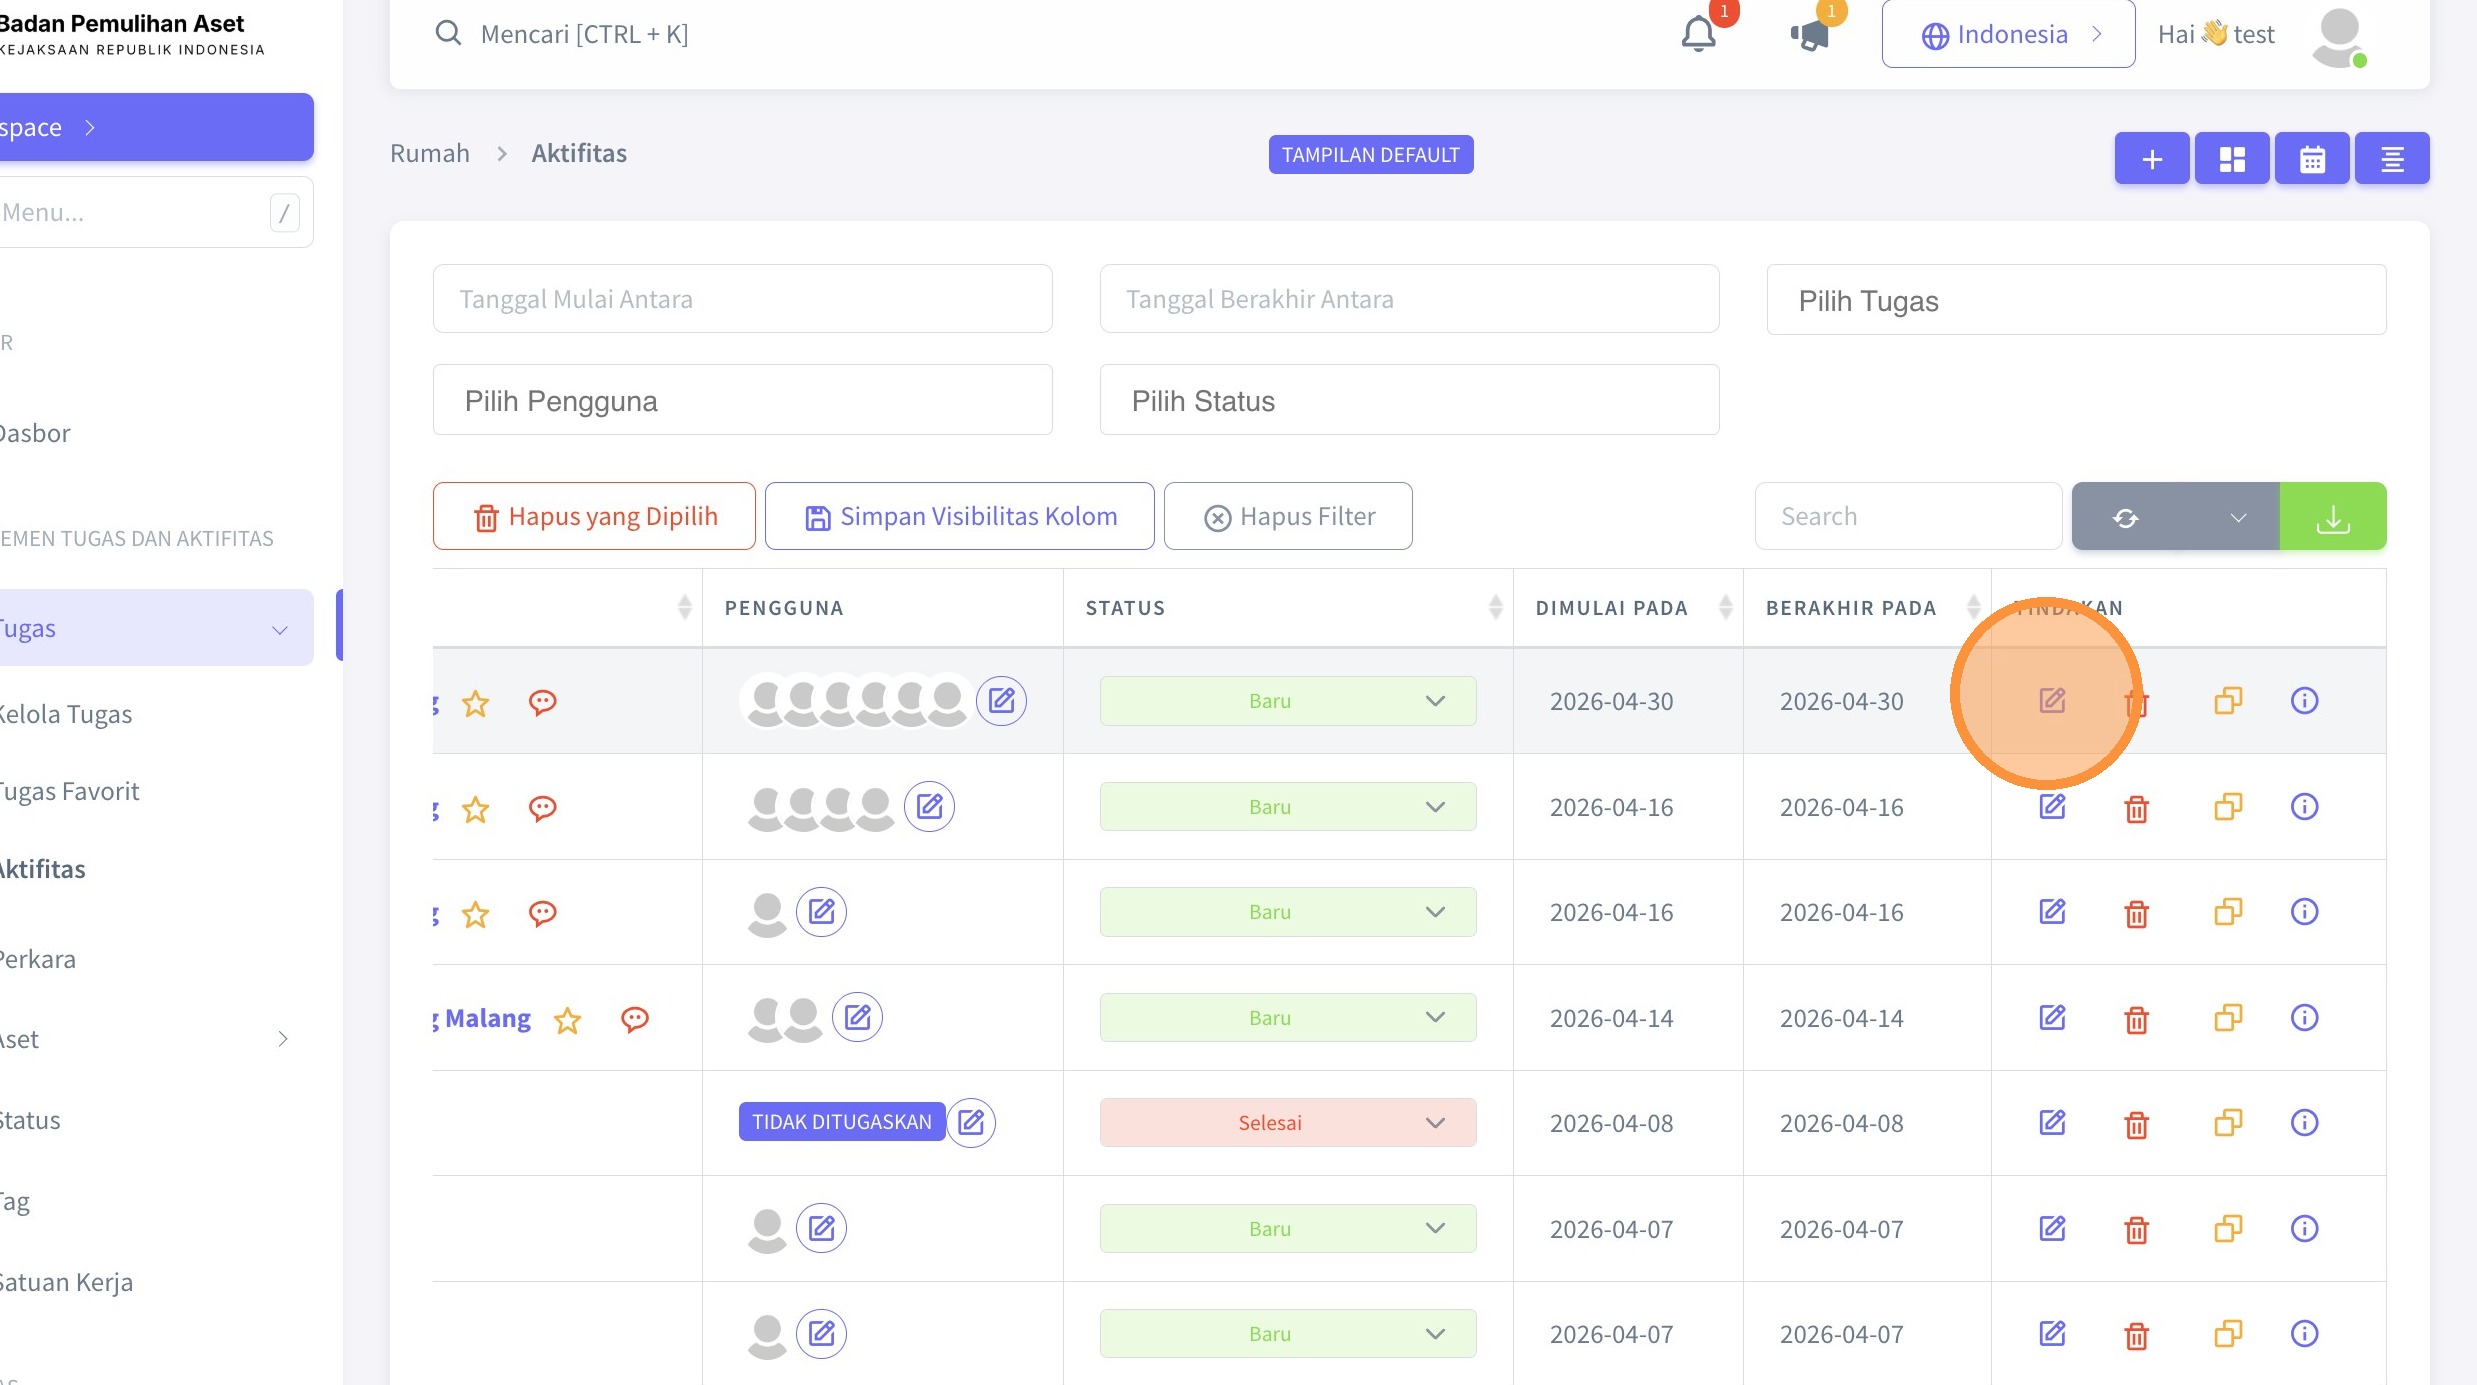This screenshot has height=1385, width=2477.
Task: Open status dropdown for 2026-04-30 row
Action: pyautogui.click(x=1288, y=701)
